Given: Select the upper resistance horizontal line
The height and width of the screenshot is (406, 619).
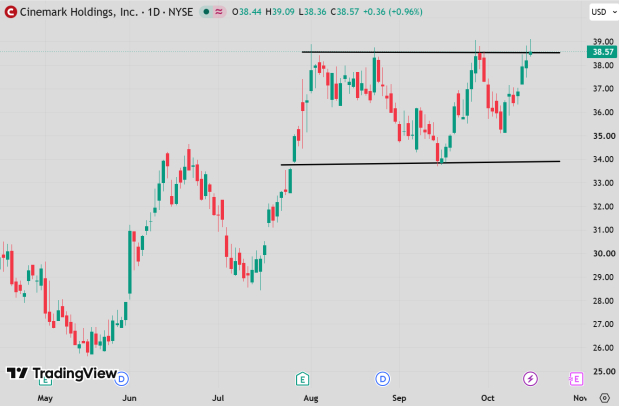Looking at the screenshot, I should [x=431, y=52].
